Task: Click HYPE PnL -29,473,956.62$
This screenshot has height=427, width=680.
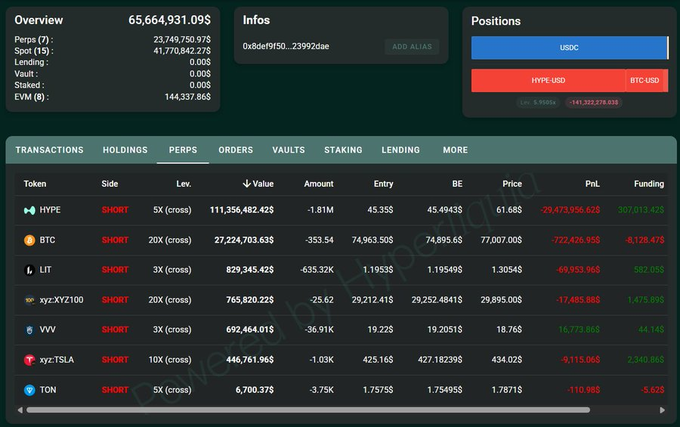Action: pos(570,210)
